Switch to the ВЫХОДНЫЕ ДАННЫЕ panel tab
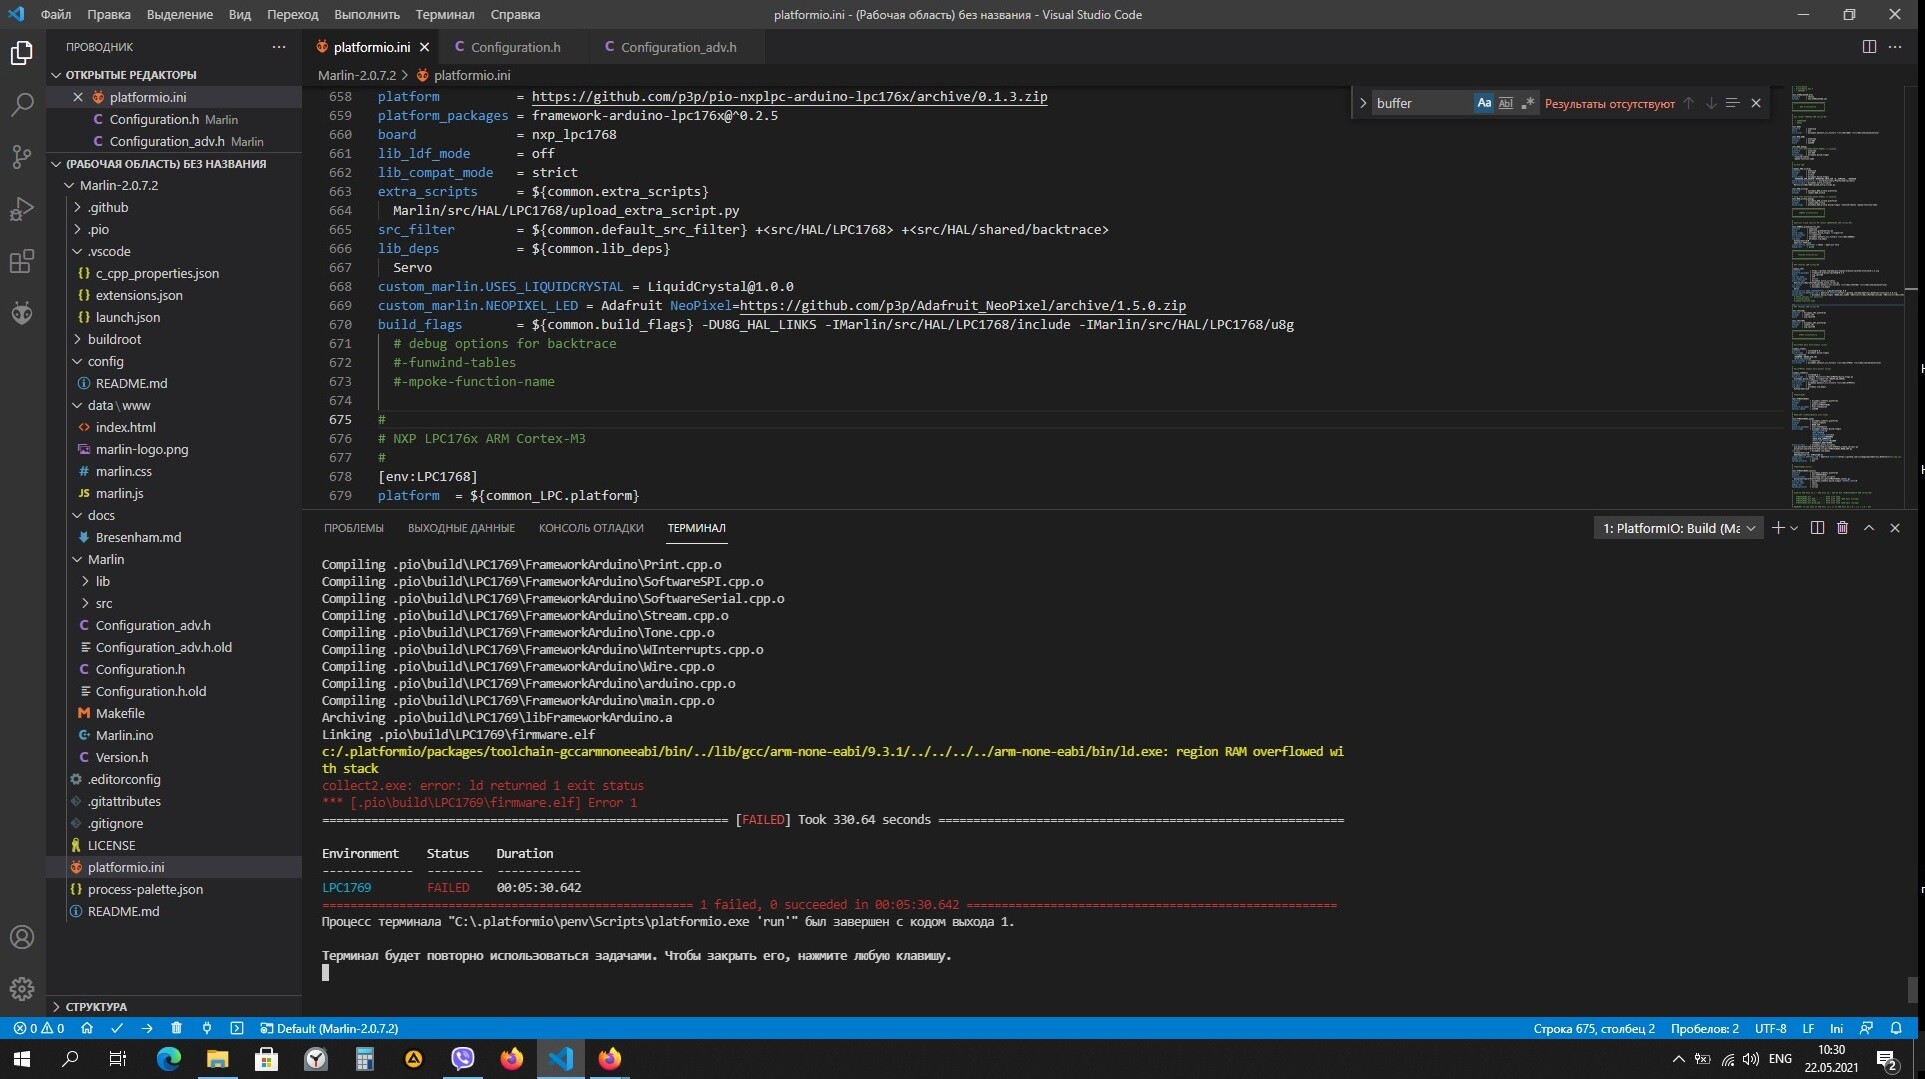The height and width of the screenshot is (1079, 1925). pyautogui.click(x=461, y=528)
